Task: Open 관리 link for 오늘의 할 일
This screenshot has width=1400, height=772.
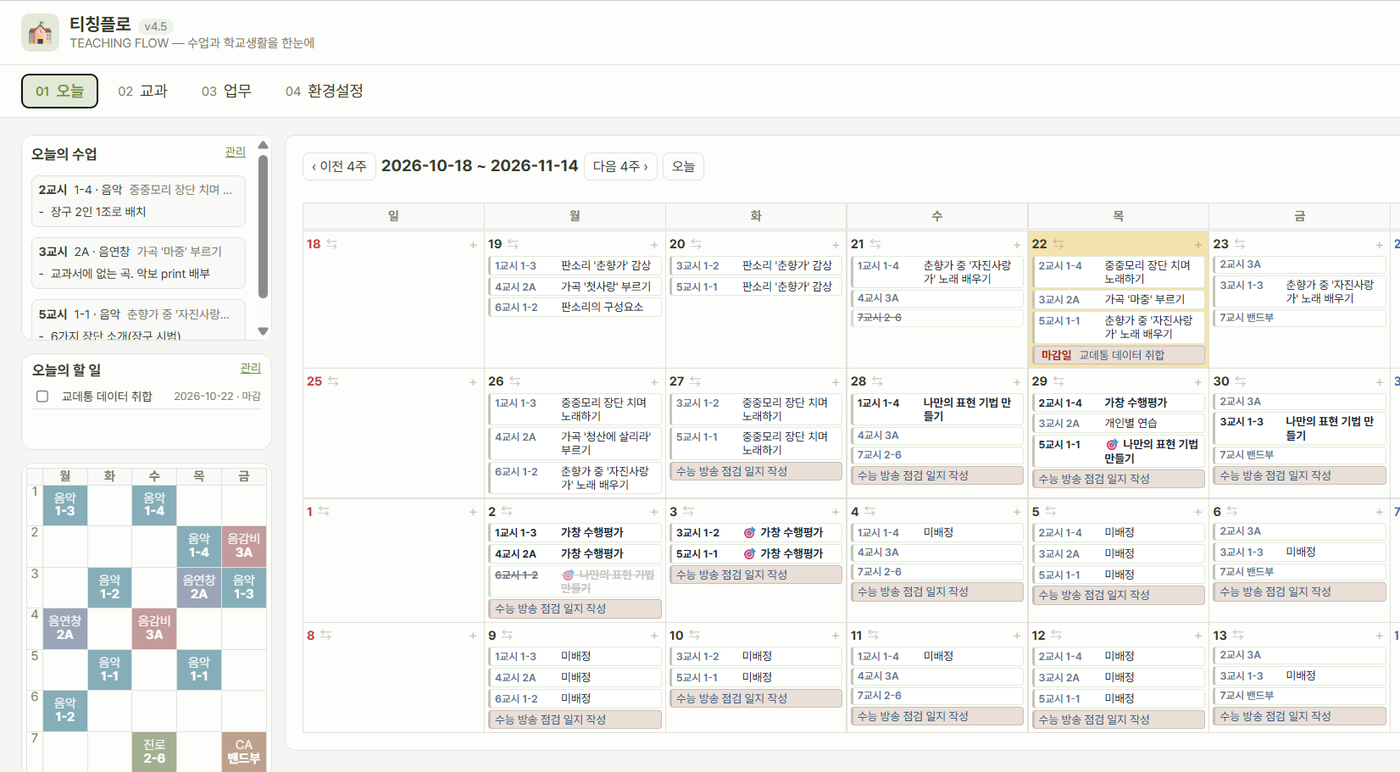Action: click(250, 368)
